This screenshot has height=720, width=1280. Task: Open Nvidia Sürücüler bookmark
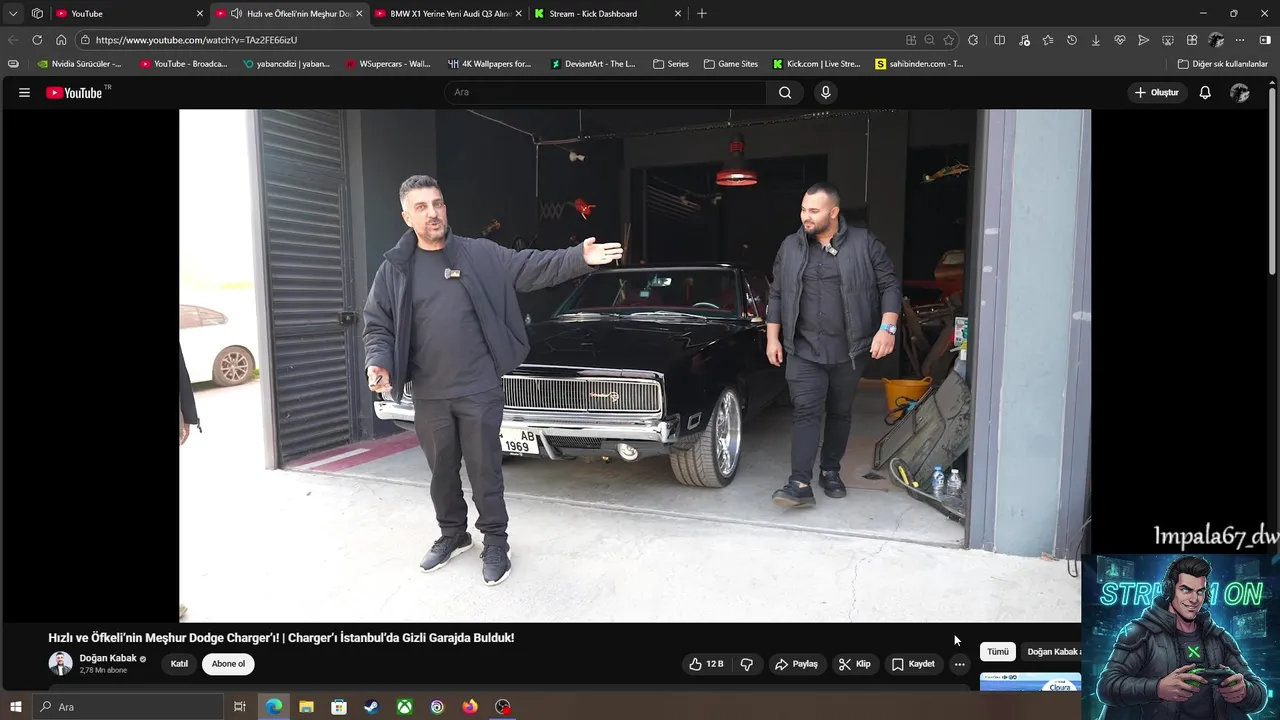(x=79, y=64)
